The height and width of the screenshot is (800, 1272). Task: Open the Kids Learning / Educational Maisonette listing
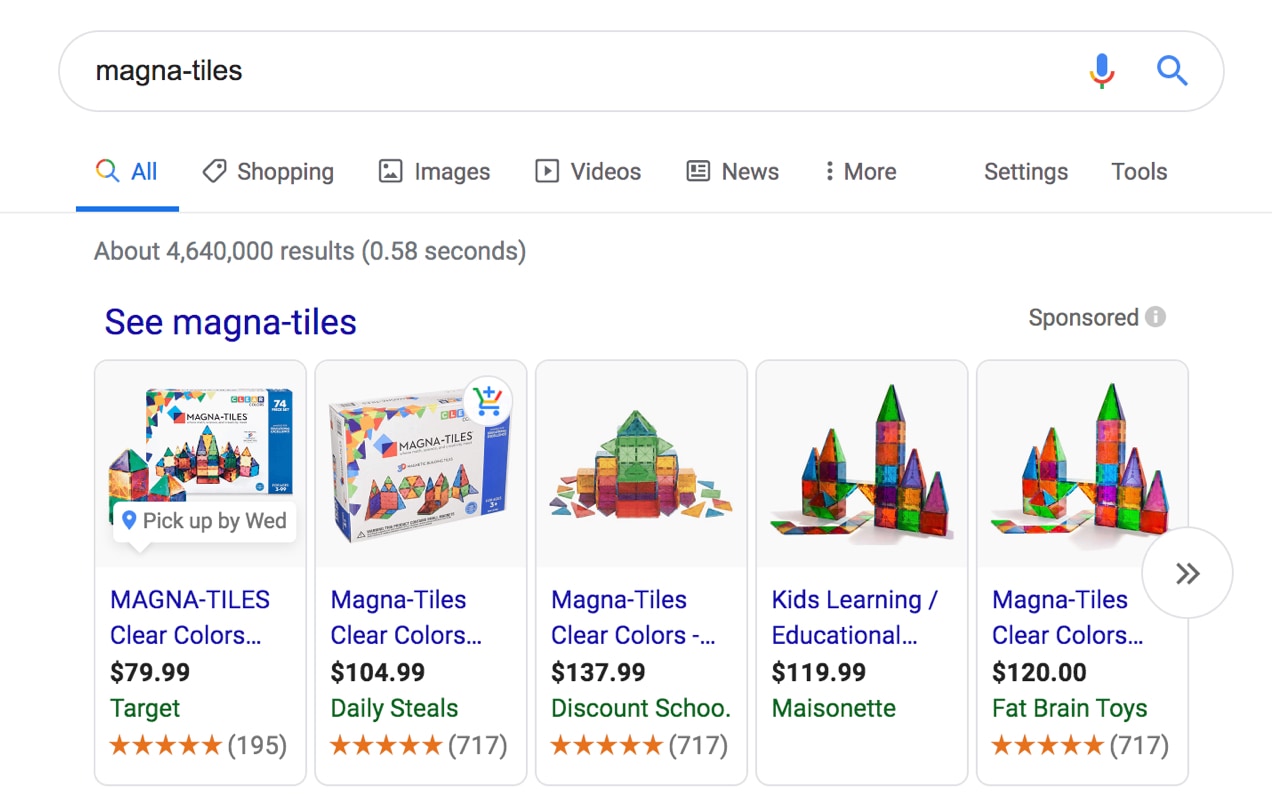[x=854, y=617]
